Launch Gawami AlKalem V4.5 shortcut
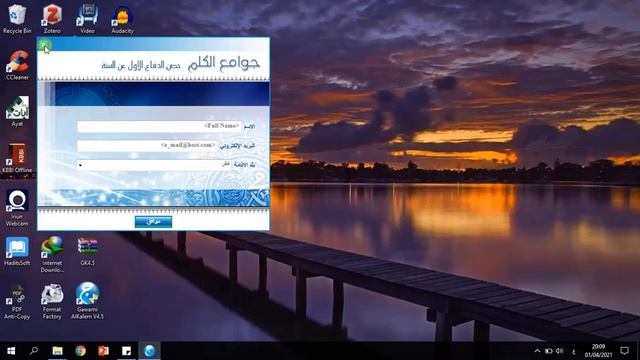 [x=87, y=300]
